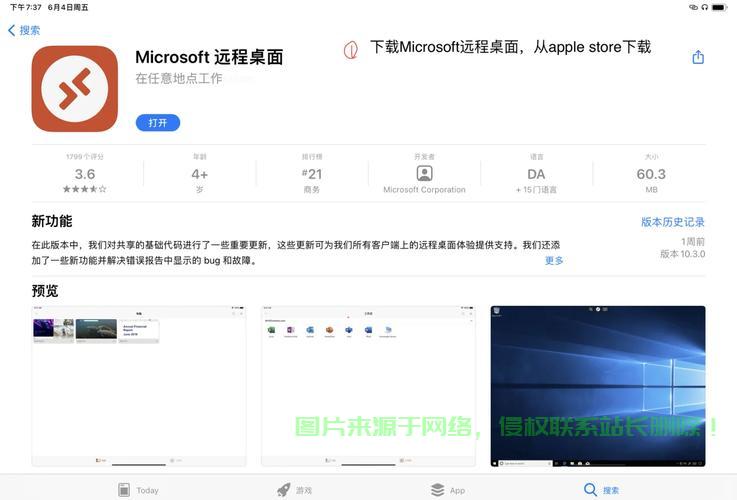Tap the #21 商务 ranking
This screenshot has height=500, width=737.
(311, 174)
